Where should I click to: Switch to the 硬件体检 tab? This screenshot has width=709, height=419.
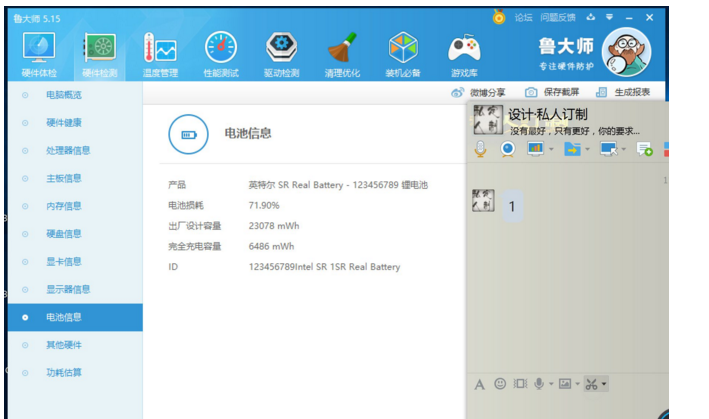[39, 53]
